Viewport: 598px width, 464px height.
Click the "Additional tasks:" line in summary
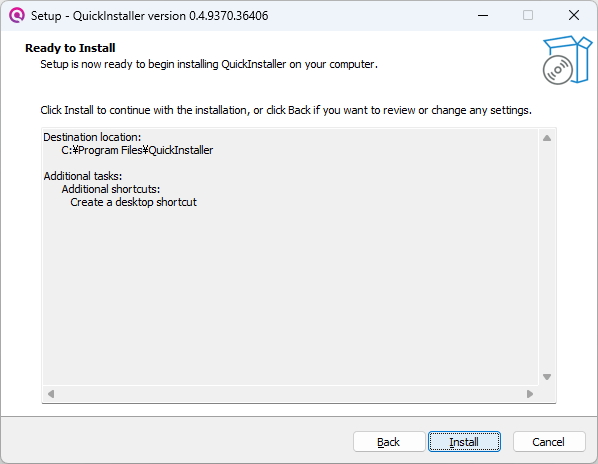(83, 176)
